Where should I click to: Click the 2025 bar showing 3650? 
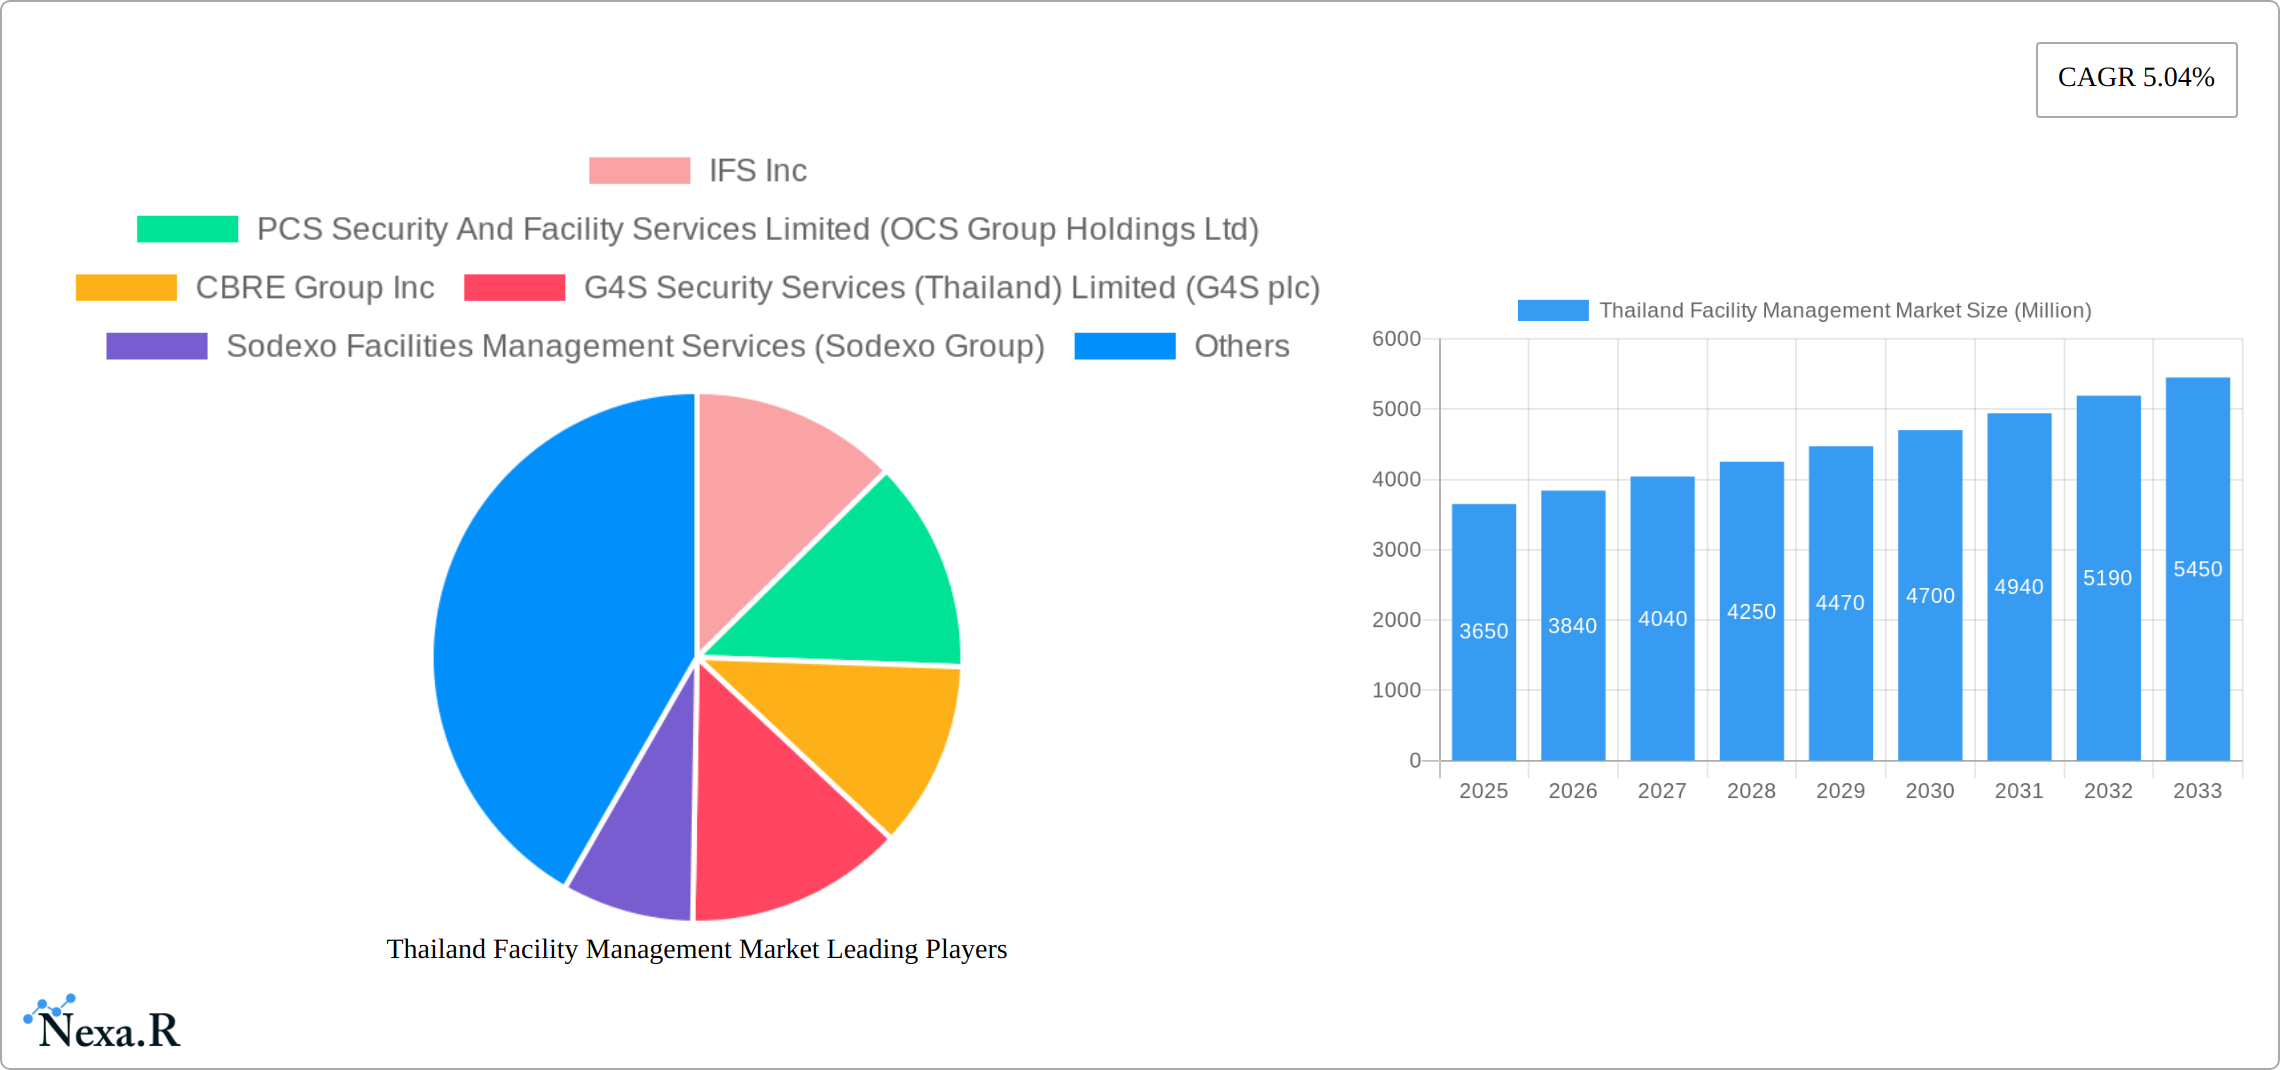coord(1484,632)
